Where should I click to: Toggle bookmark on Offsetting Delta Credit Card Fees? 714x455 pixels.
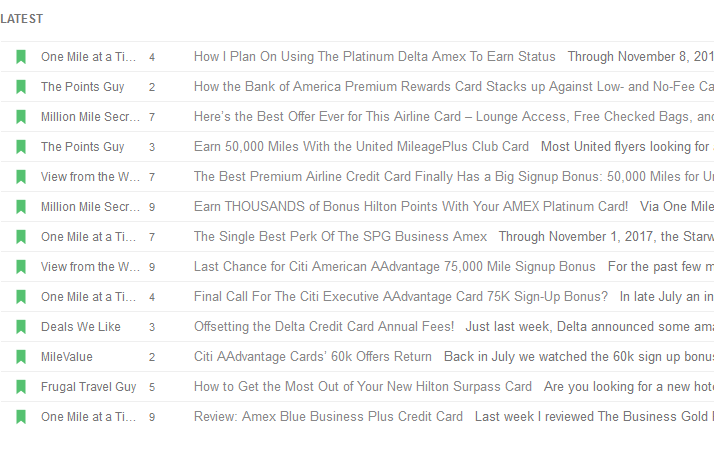(21, 327)
